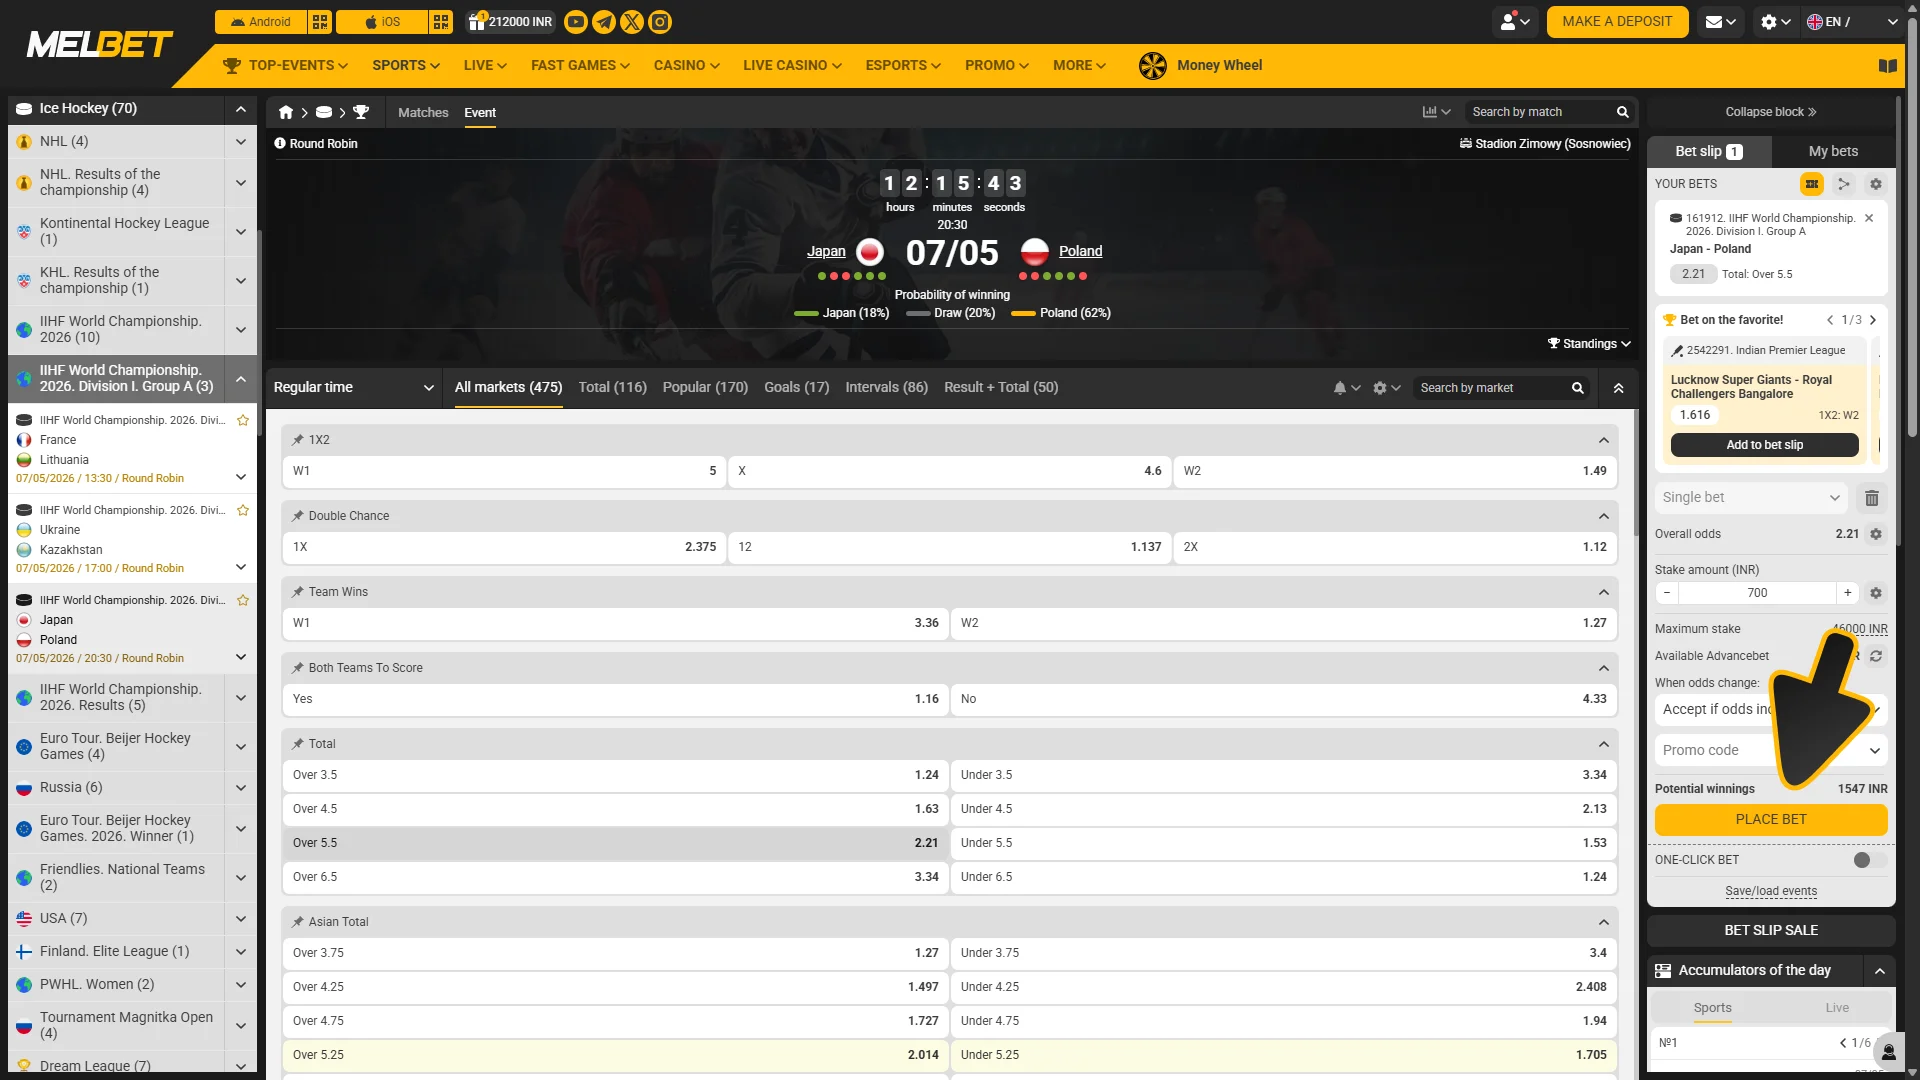Click the share bet slip icon

[x=1843, y=184]
